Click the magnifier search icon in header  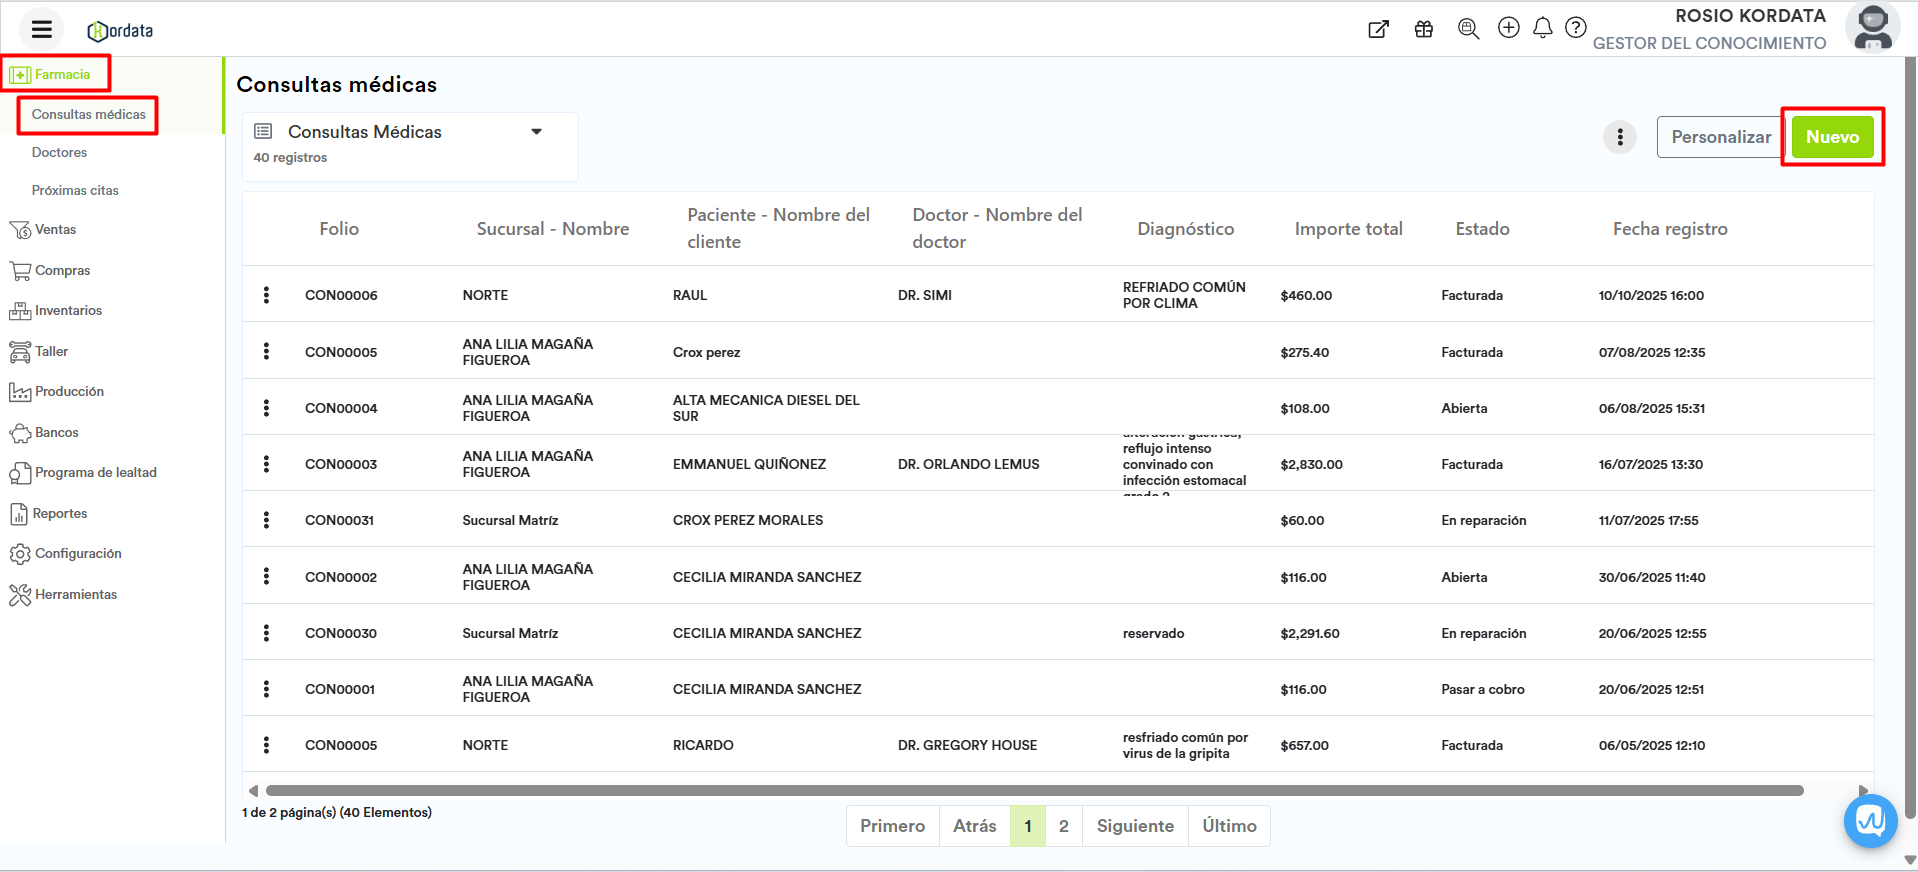point(1468,29)
